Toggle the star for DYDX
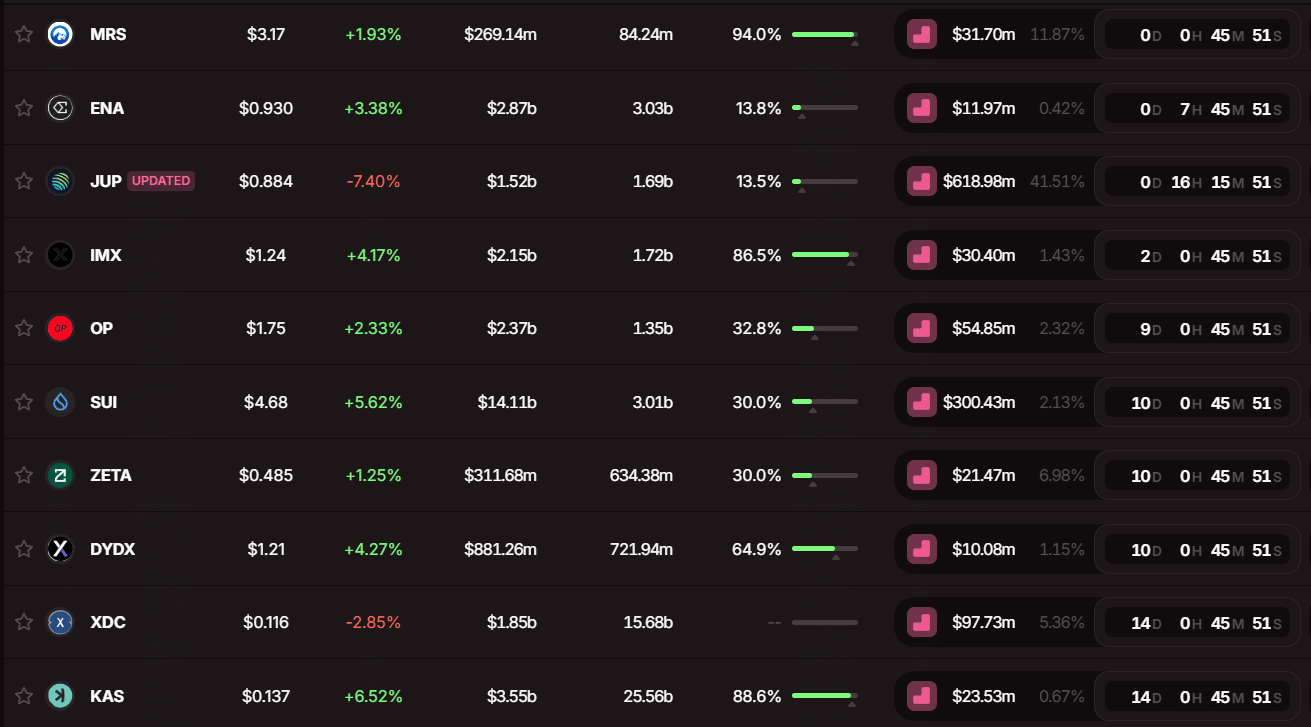The image size is (1311, 727). (24, 549)
